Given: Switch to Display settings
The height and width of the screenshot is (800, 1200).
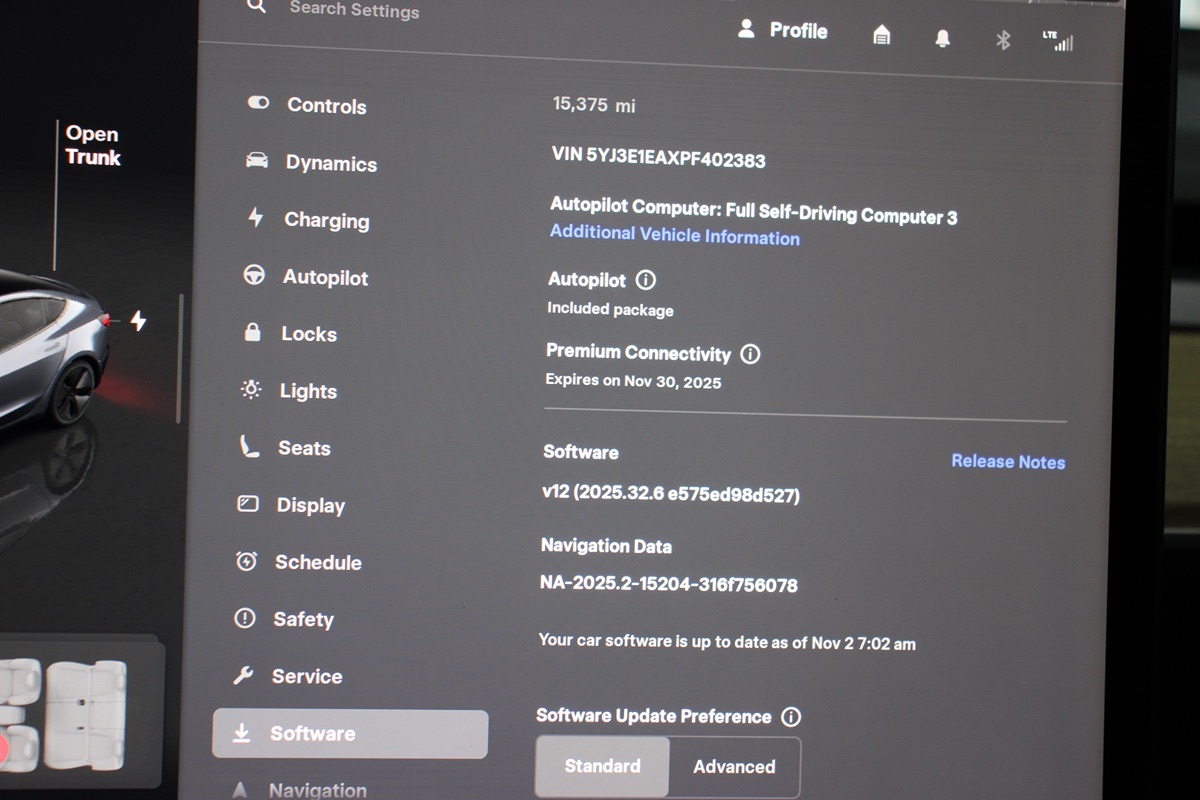Looking at the screenshot, I should 309,505.
